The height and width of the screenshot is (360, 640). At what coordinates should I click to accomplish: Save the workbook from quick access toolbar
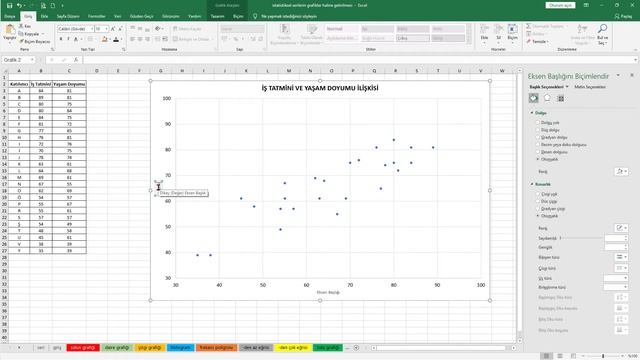(x=9, y=5)
